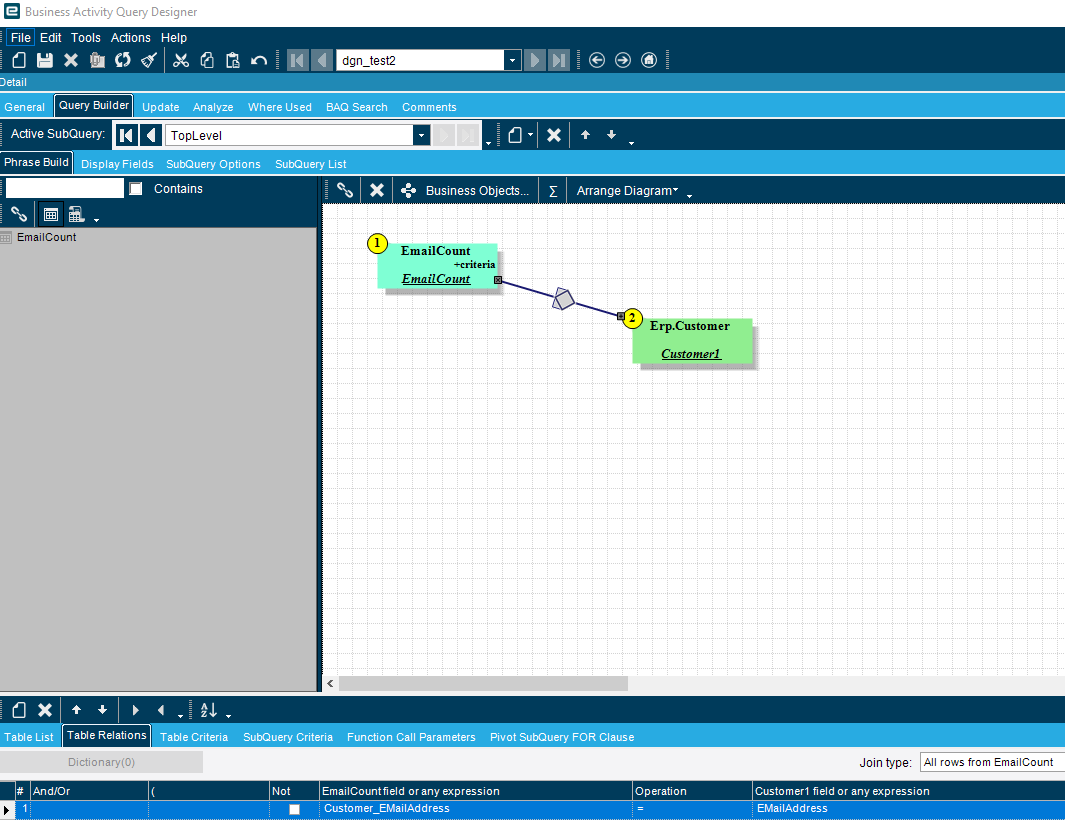Click the Home circular icon
This screenshot has width=1065, height=840.
tap(649, 60)
